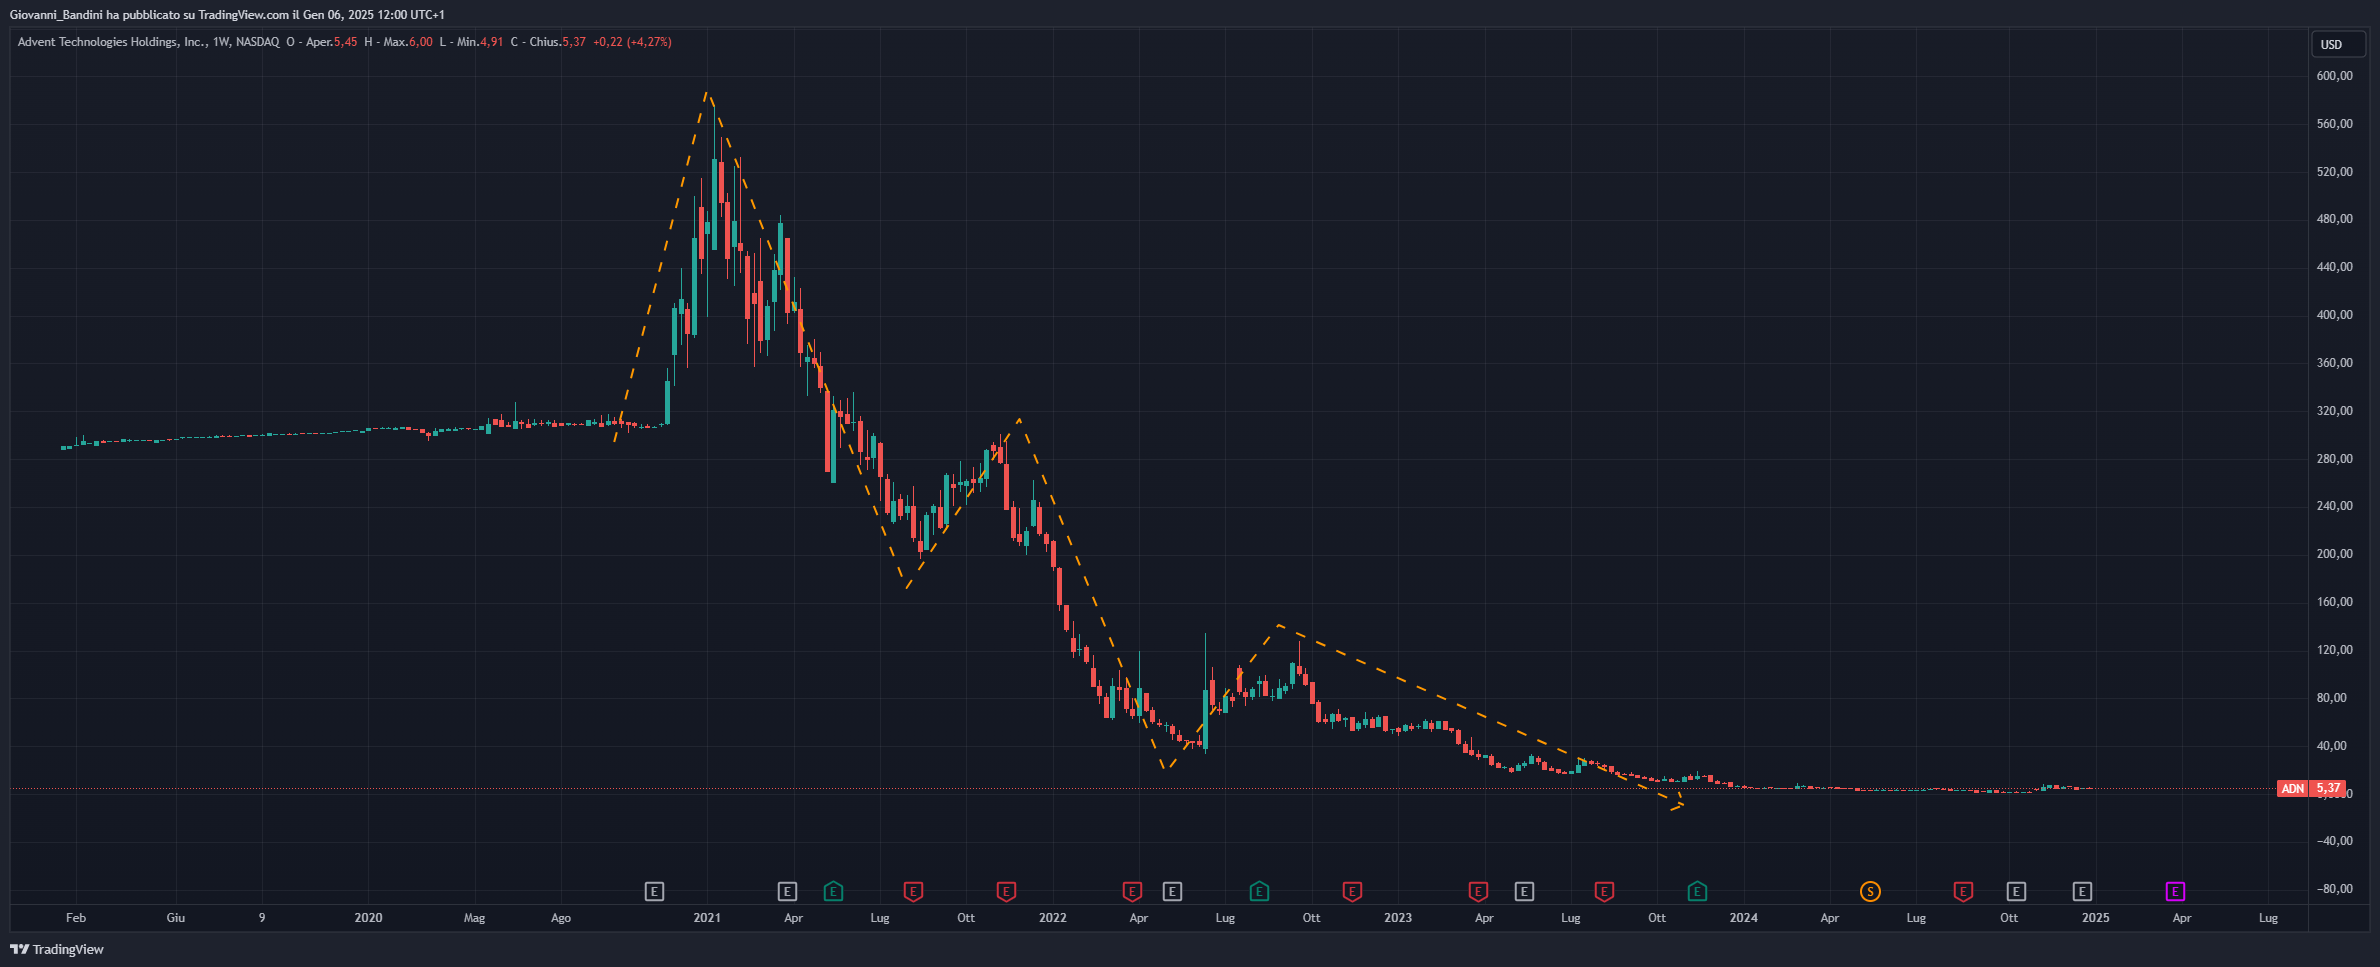2380x967 pixels.
Task: Click the Giu label on time axis
Action: click(176, 918)
